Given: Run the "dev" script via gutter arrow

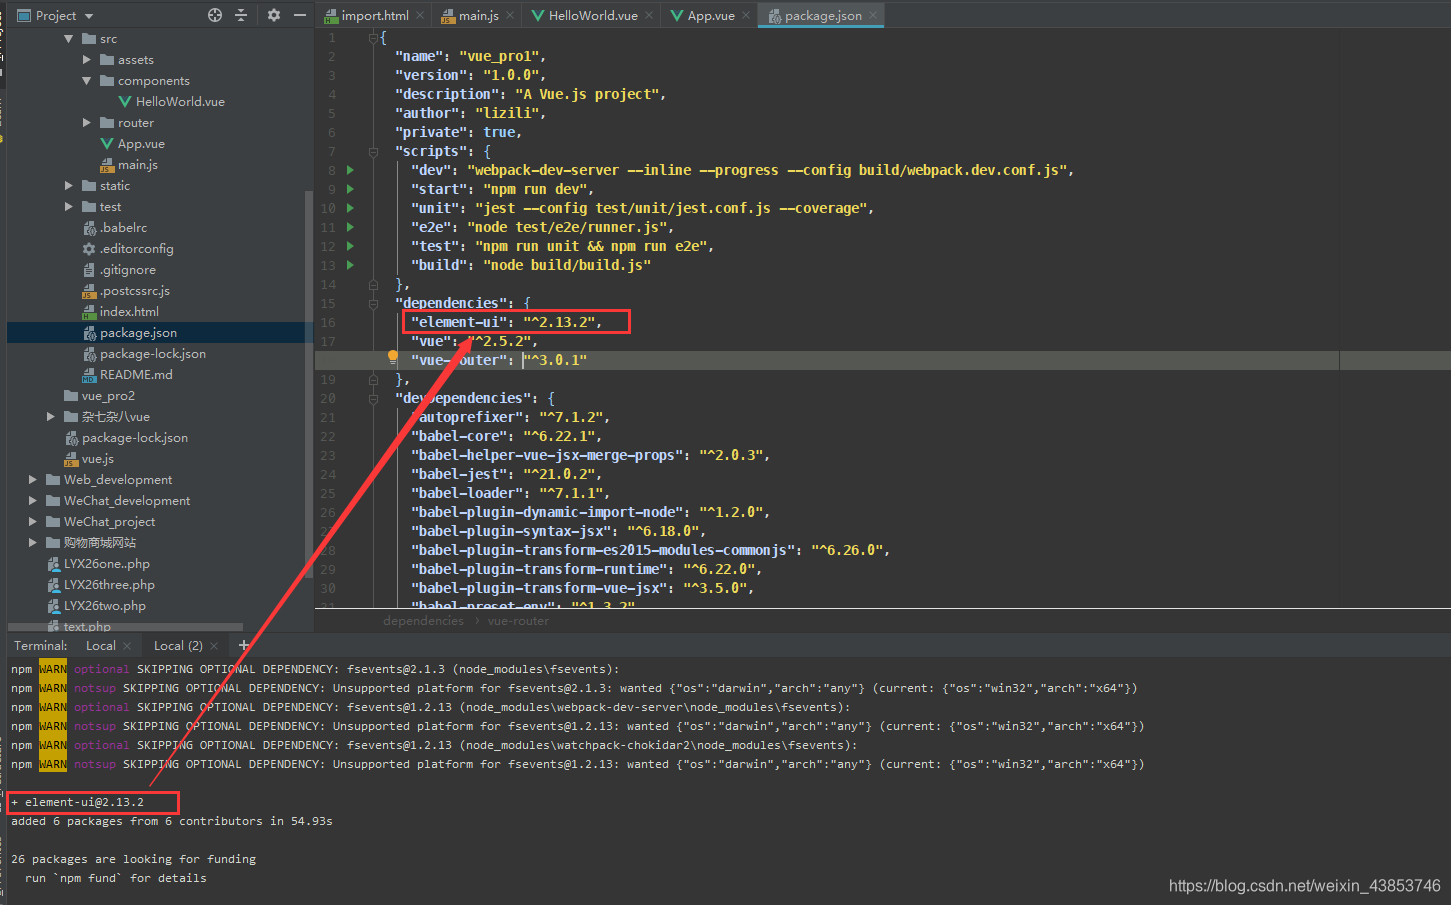Looking at the screenshot, I should click(x=350, y=170).
